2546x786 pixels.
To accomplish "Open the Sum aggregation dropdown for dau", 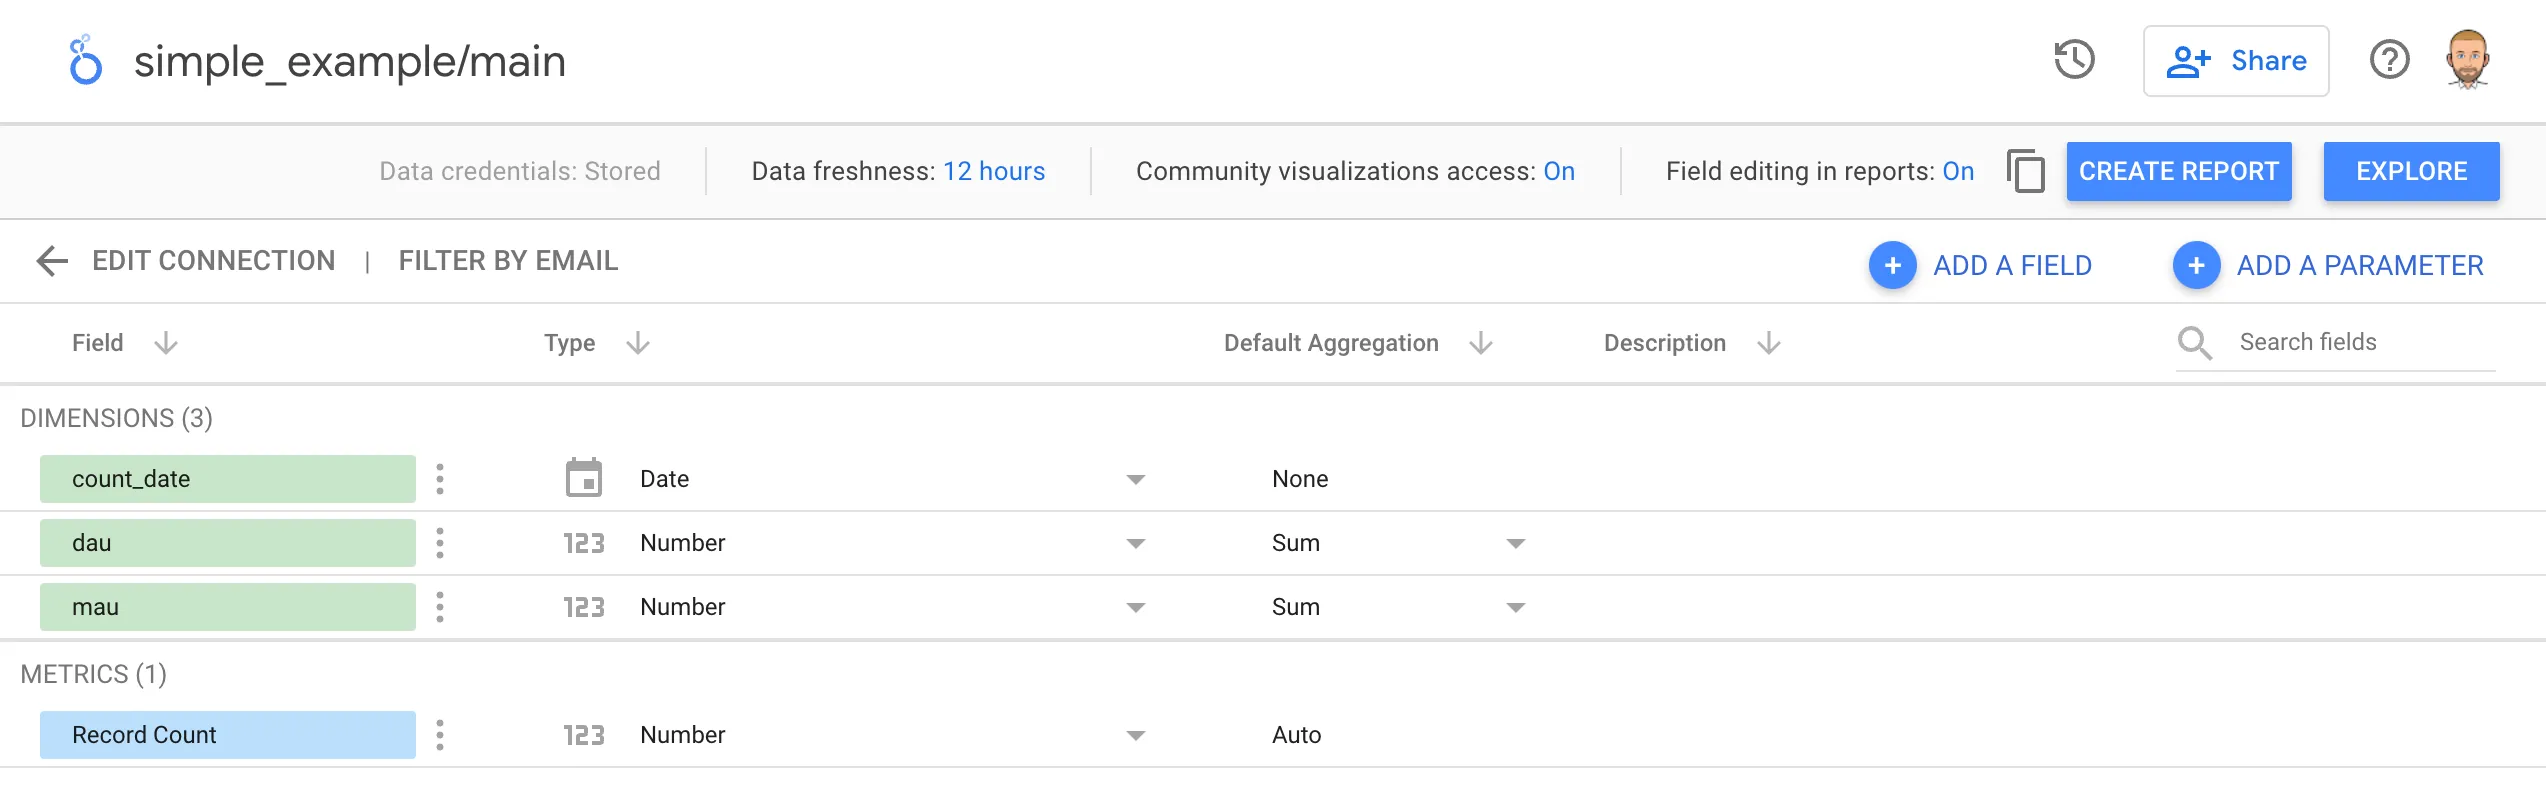I will [x=1515, y=543].
